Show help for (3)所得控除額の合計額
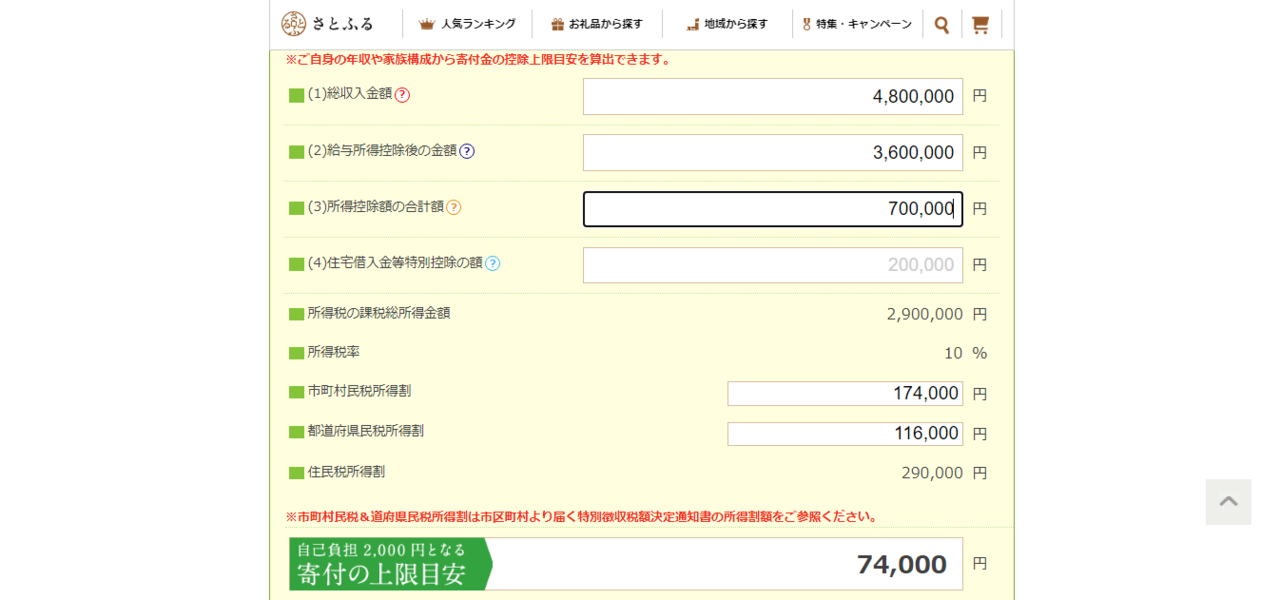This screenshot has width=1280, height=600. pyautogui.click(x=453, y=207)
